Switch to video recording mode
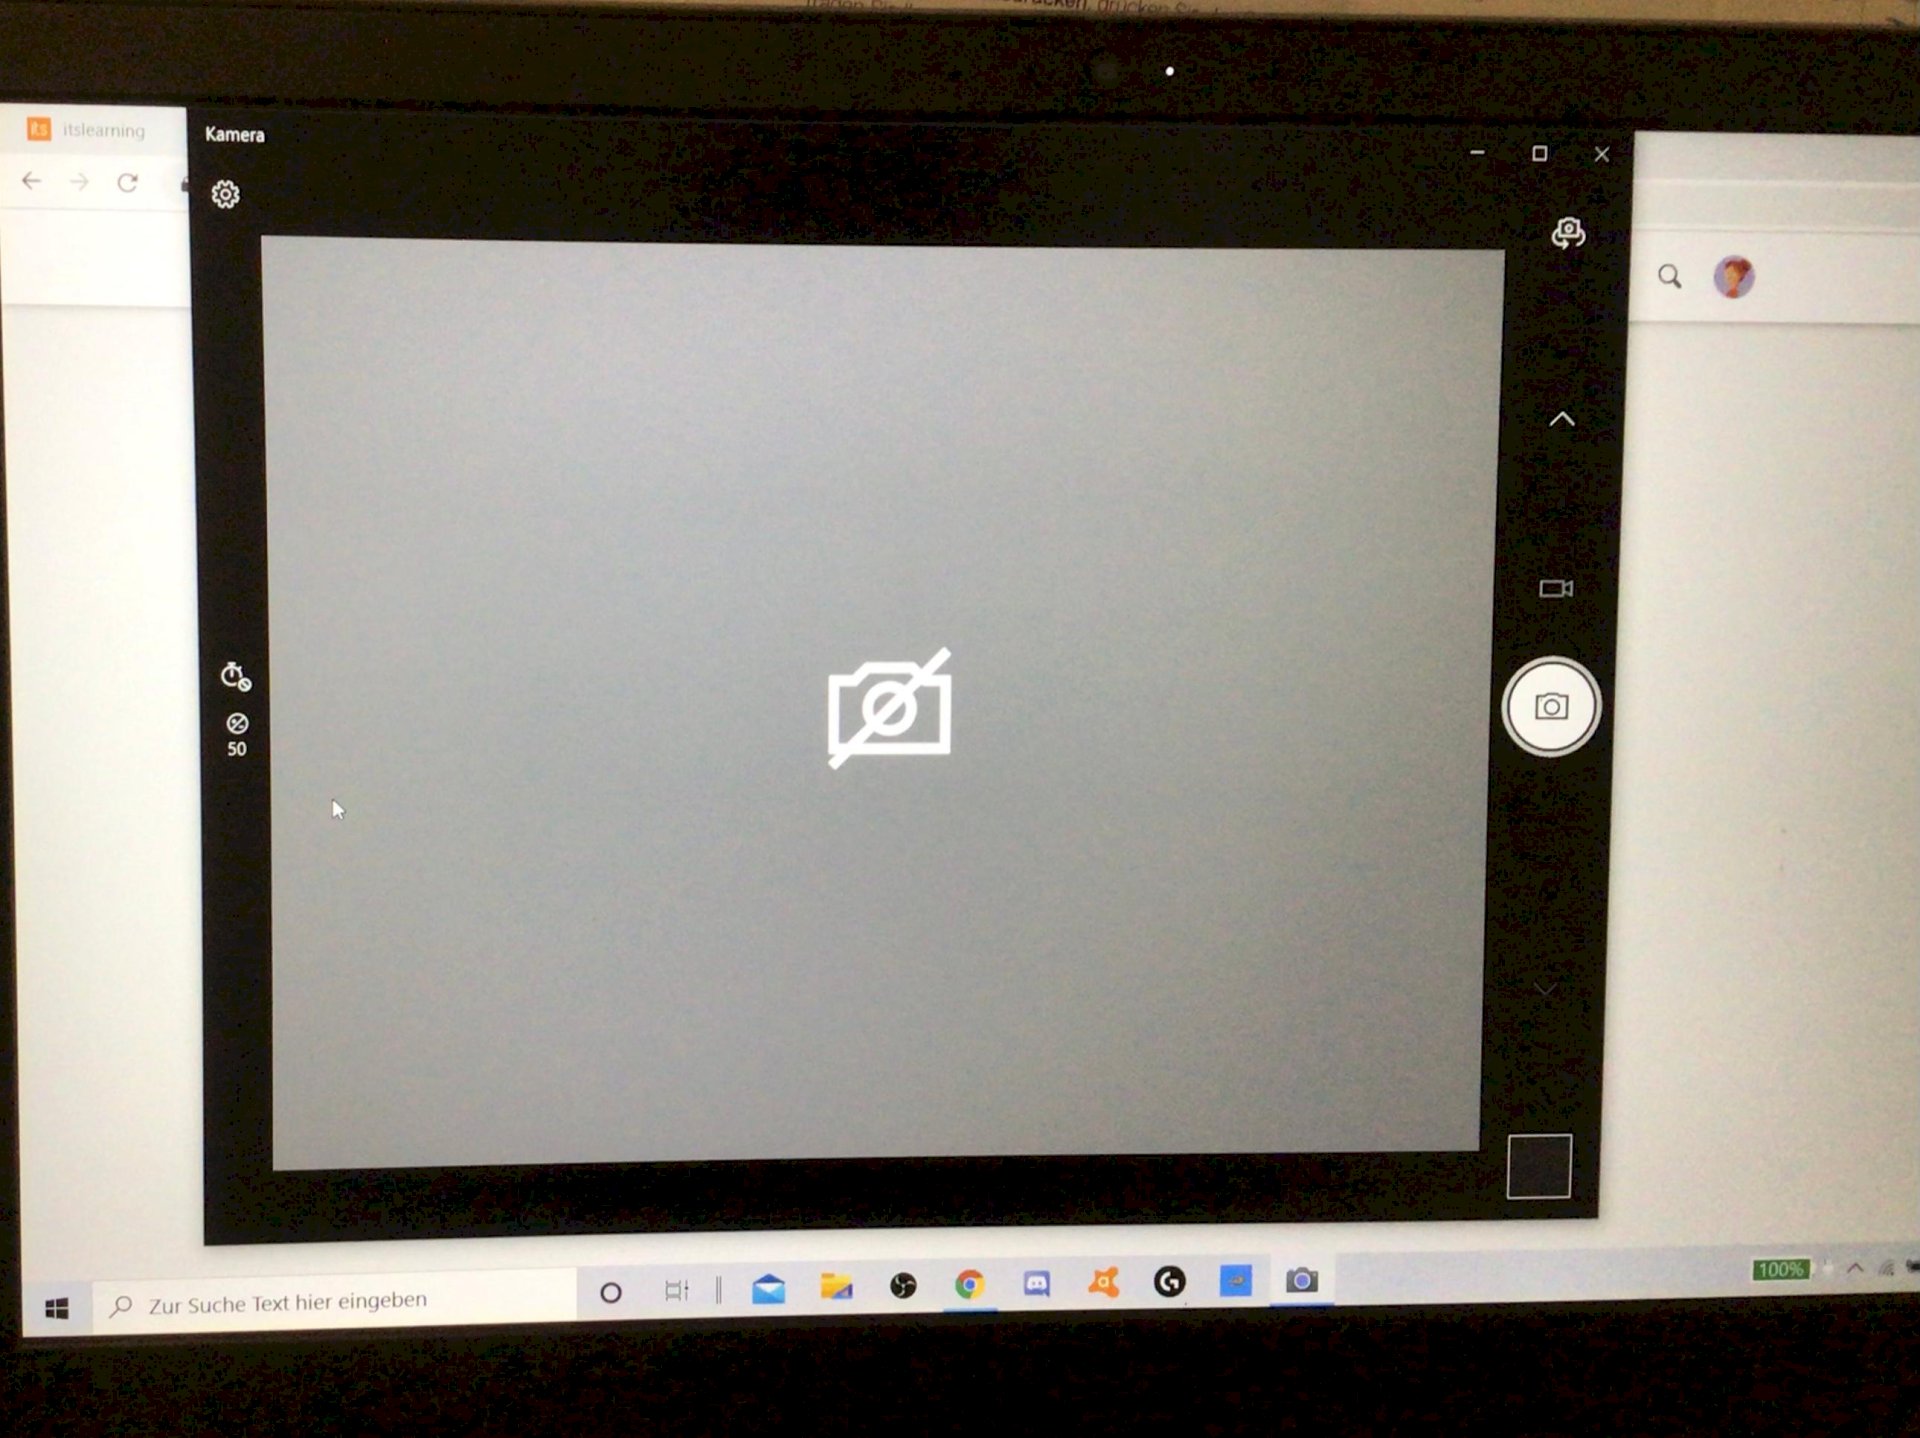Viewport: 1920px width, 1438px height. pos(1556,588)
